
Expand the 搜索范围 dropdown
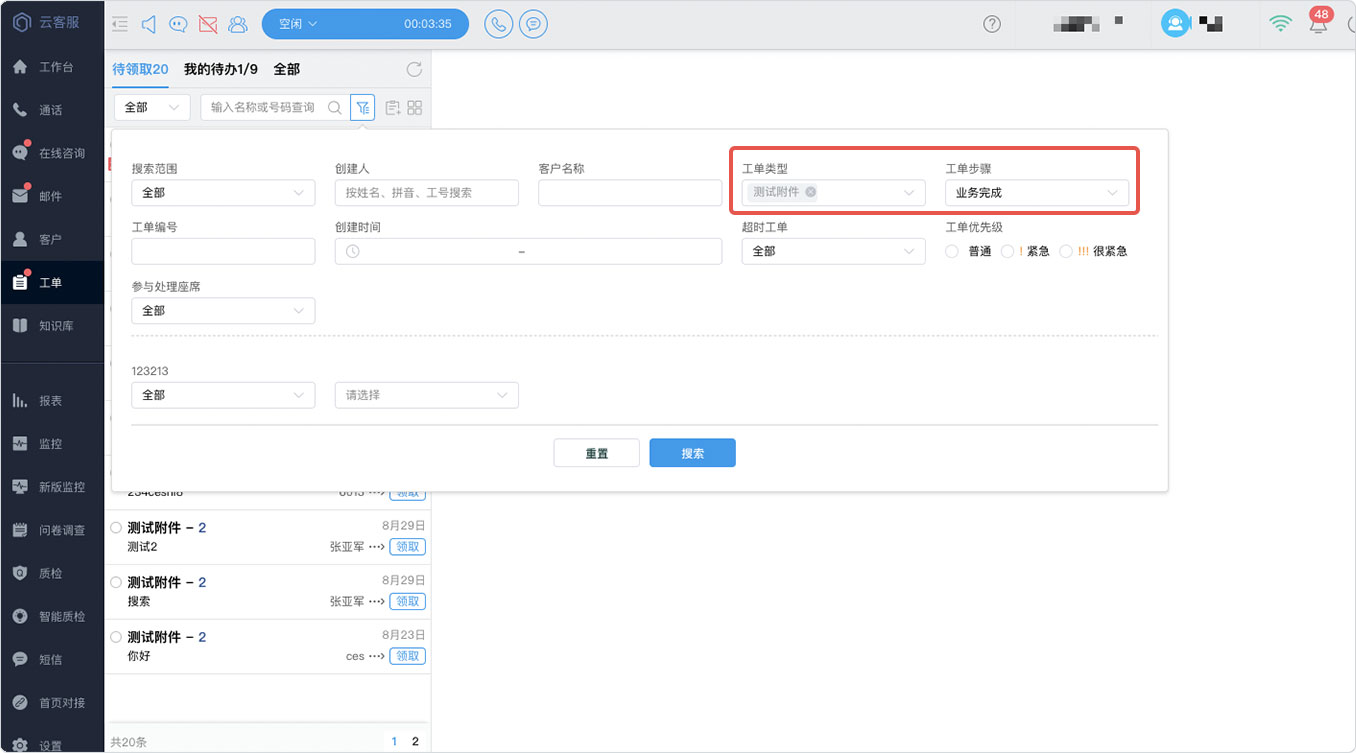click(223, 193)
